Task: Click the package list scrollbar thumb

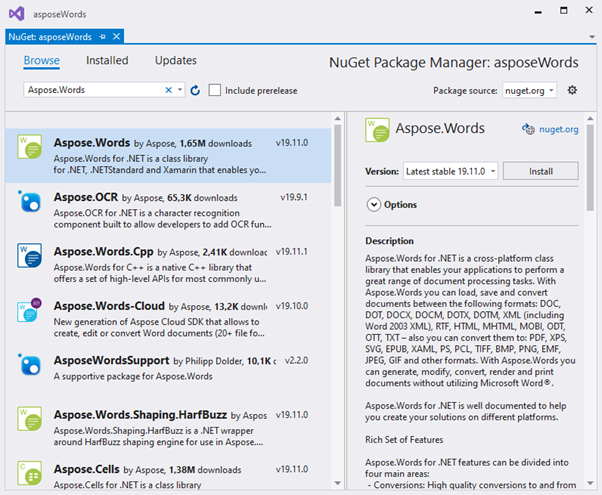Action: pos(337,165)
